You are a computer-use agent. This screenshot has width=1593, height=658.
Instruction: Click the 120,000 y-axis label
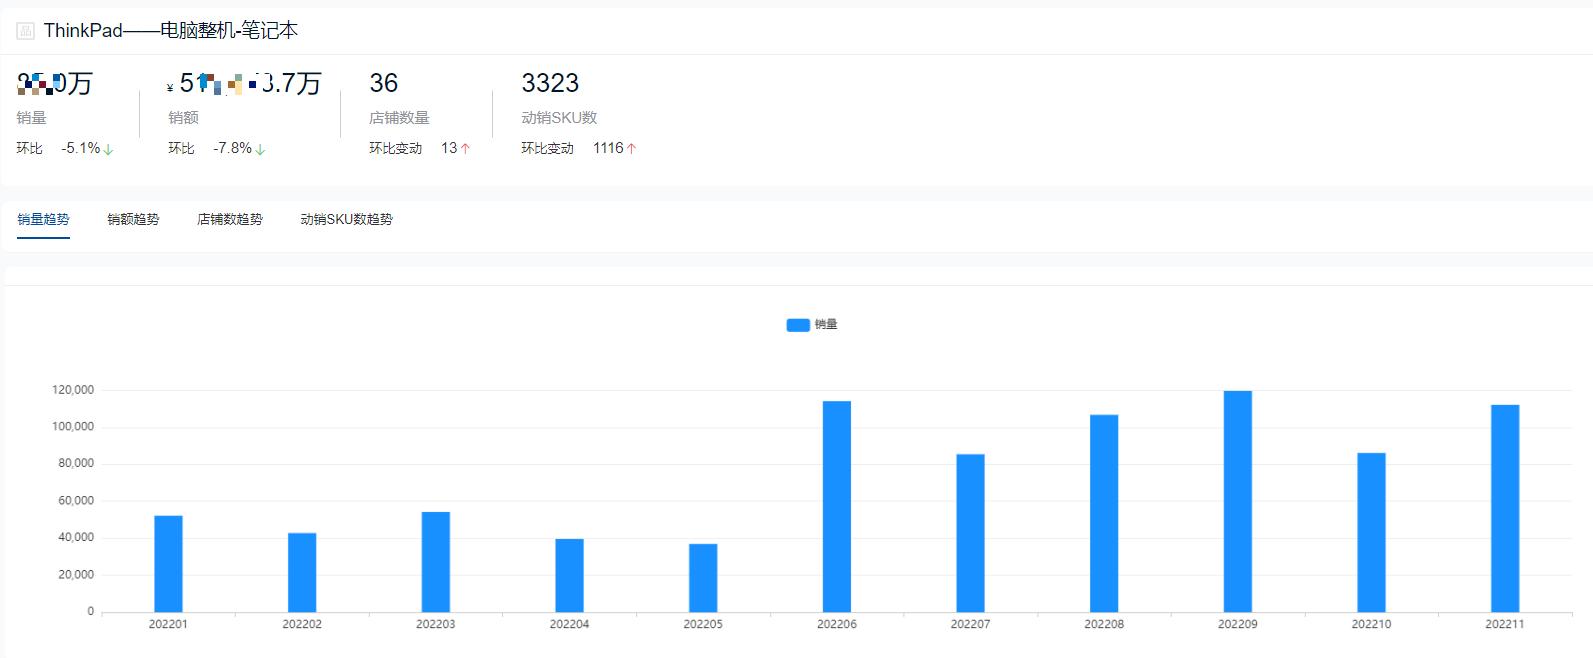tap(73, 390)
